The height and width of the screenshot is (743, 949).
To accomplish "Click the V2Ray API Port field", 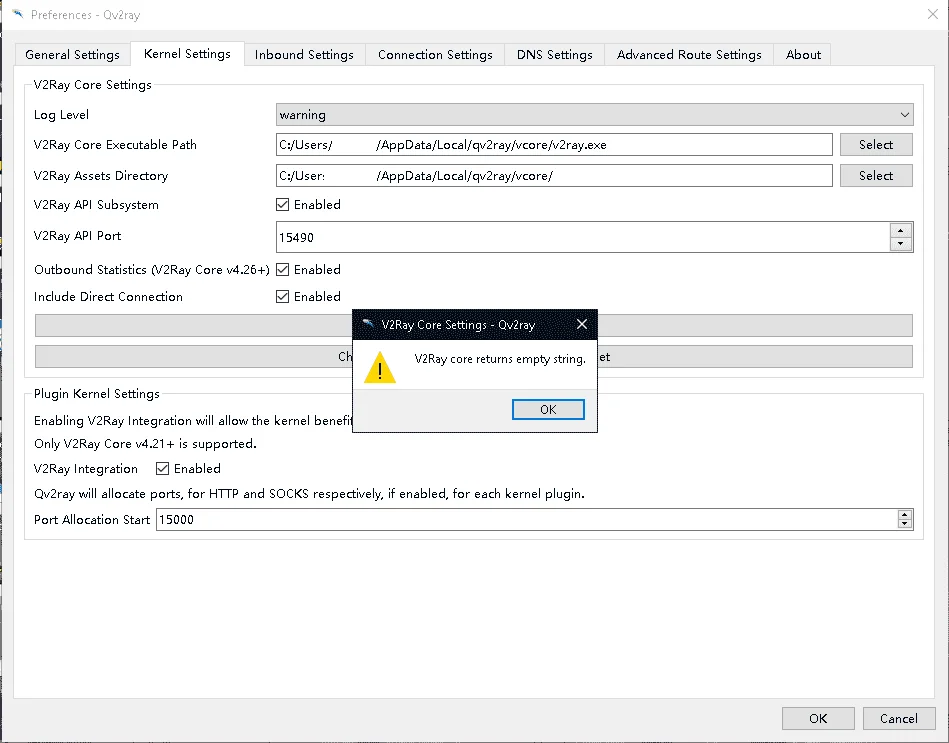I will coord(582,237).
